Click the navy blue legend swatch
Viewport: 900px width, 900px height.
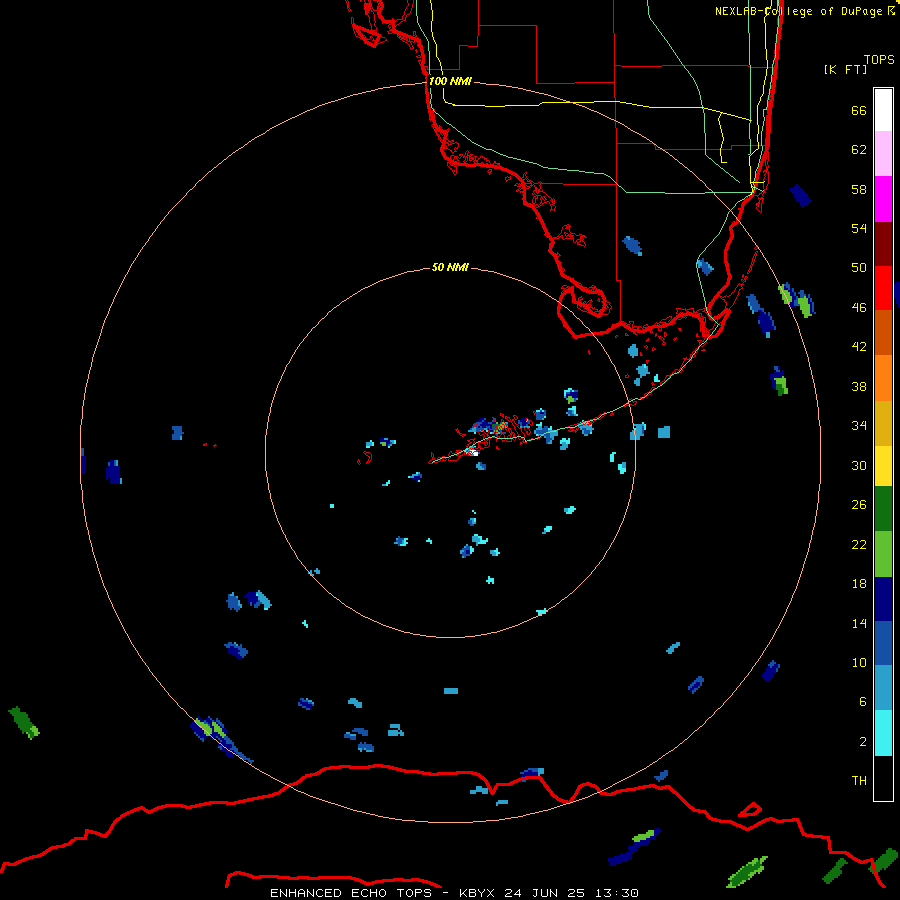(883, 599)
